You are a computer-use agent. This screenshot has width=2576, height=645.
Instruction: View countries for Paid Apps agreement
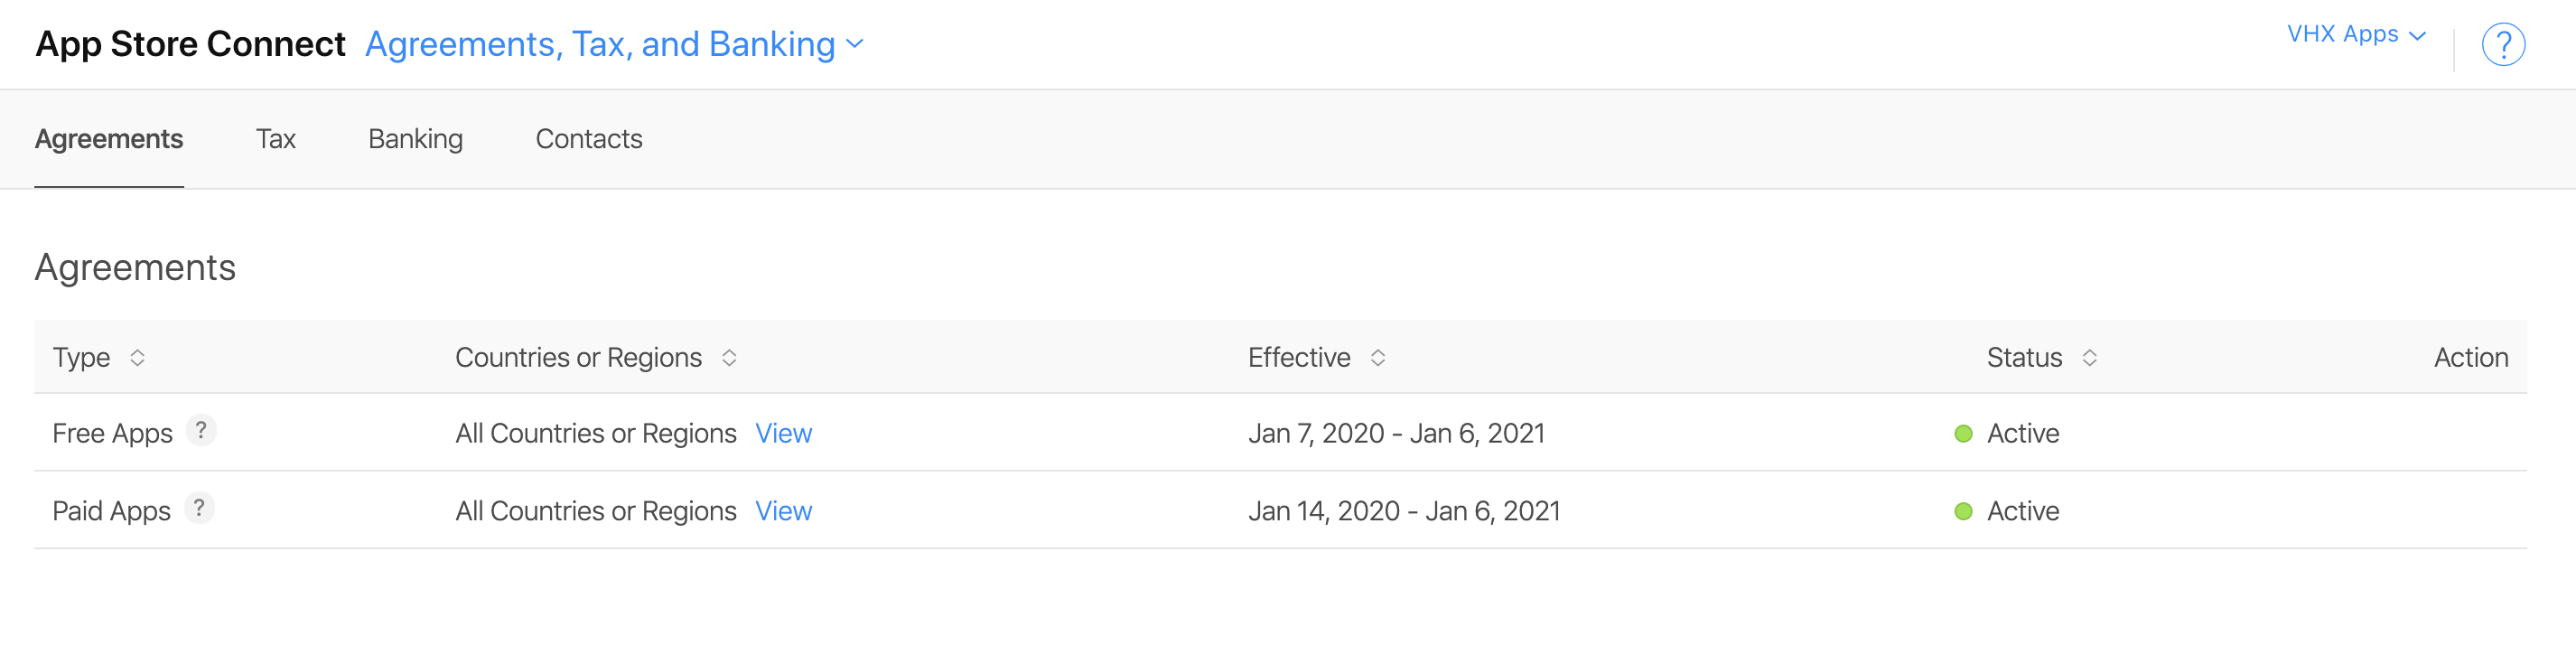pyautogui.click(x=783, y=511)
